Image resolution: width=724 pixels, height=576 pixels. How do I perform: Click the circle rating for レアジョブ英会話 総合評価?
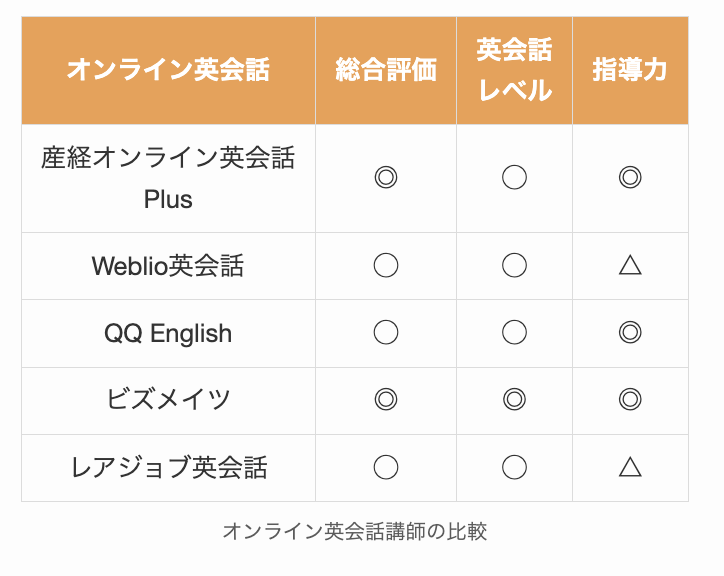(386, 467)
